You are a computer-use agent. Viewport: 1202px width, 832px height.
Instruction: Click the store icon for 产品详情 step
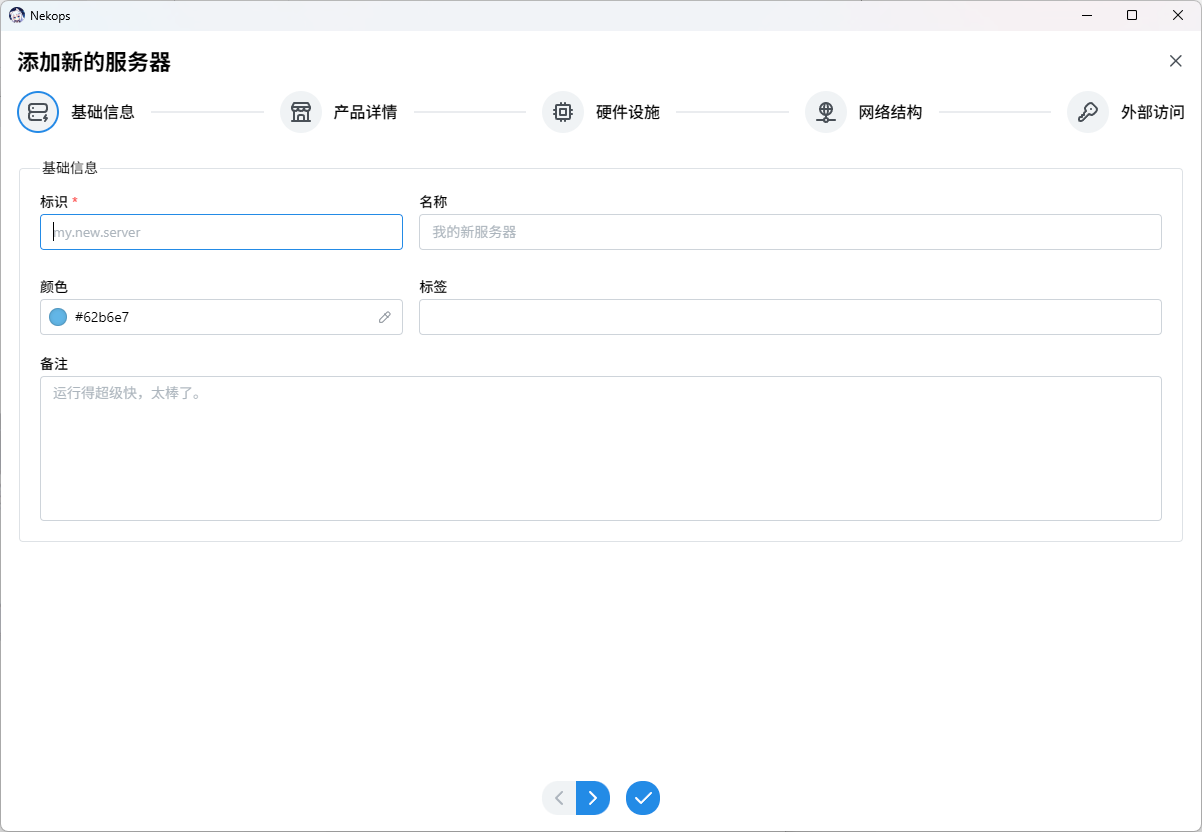point(301,112)
